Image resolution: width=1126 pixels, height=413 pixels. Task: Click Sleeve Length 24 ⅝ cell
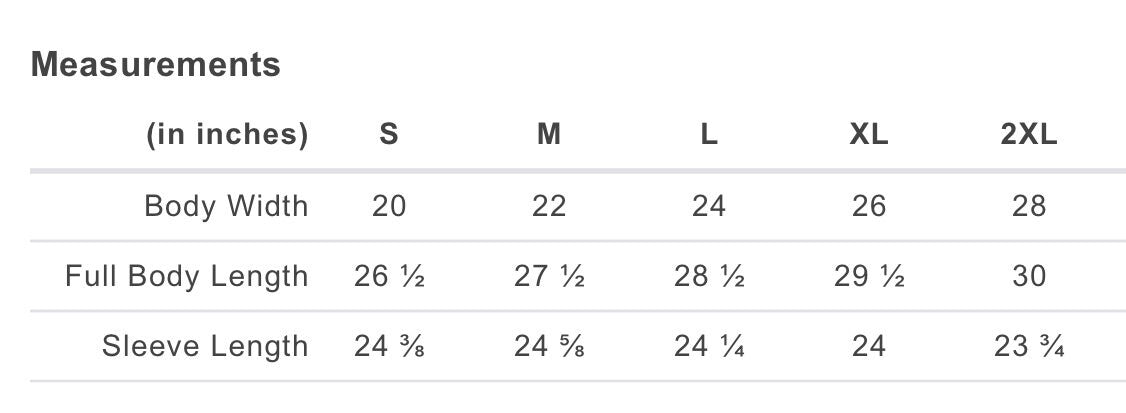pyautogui.click(x=549, y=346)
